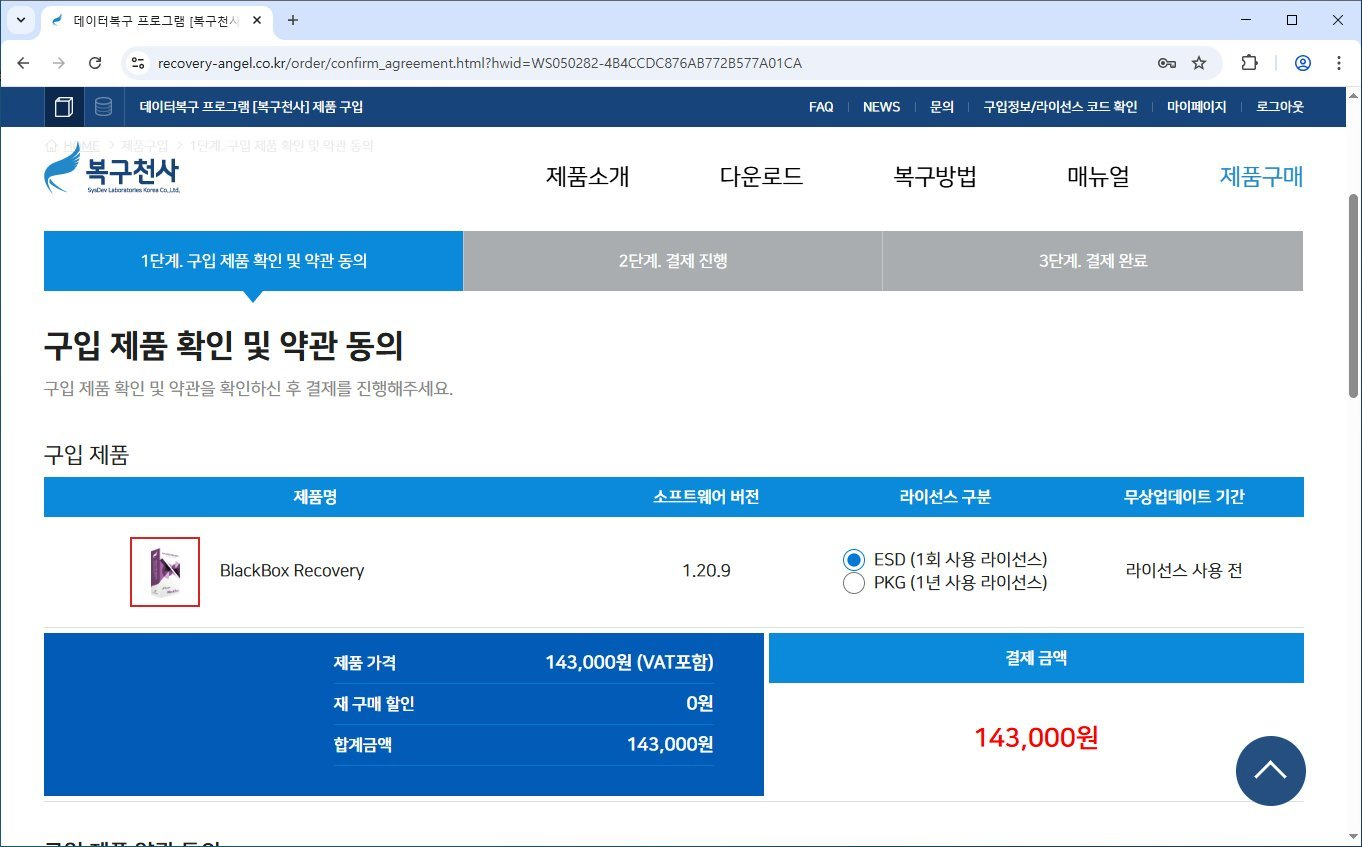Open the 문의 link
Screen dimensions: 1362x847
pyautogui.click(x=942, y=107)
